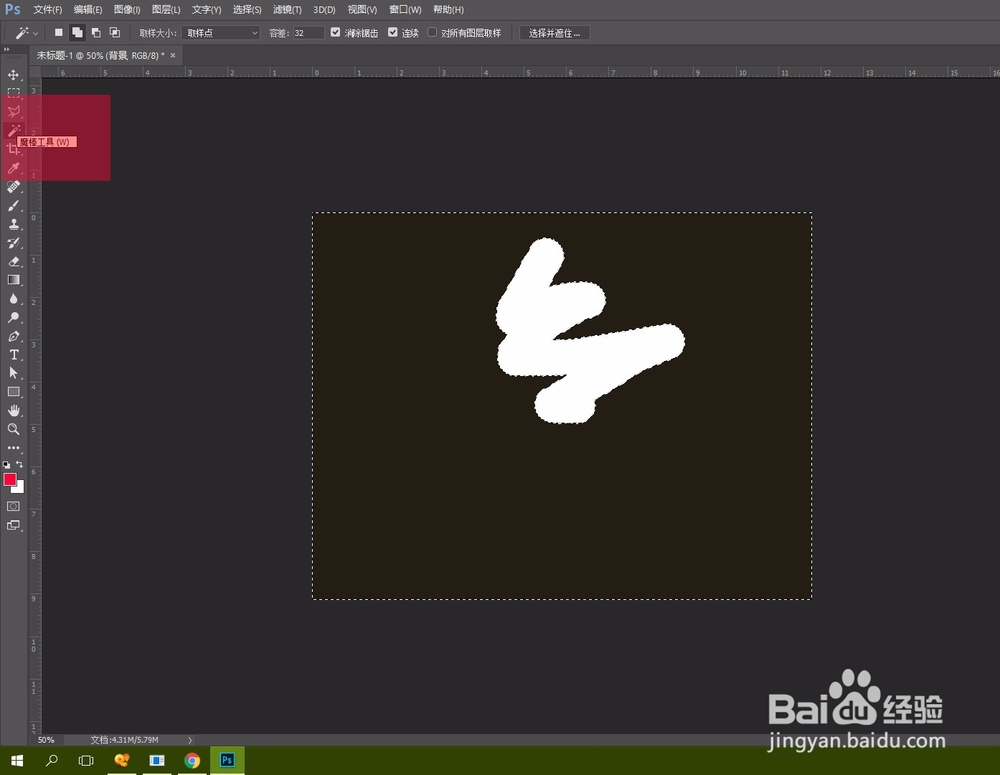Open the 滤镜(T) menu
The width and height of the screenshot is (1000, 775).
click(x=287, y=10)
